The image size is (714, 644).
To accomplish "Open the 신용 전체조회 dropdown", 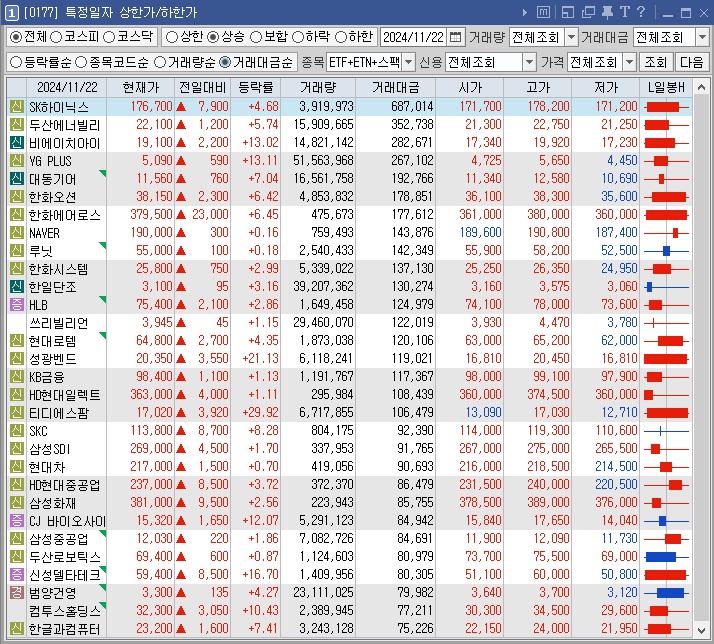I will (x=529, y=62).
